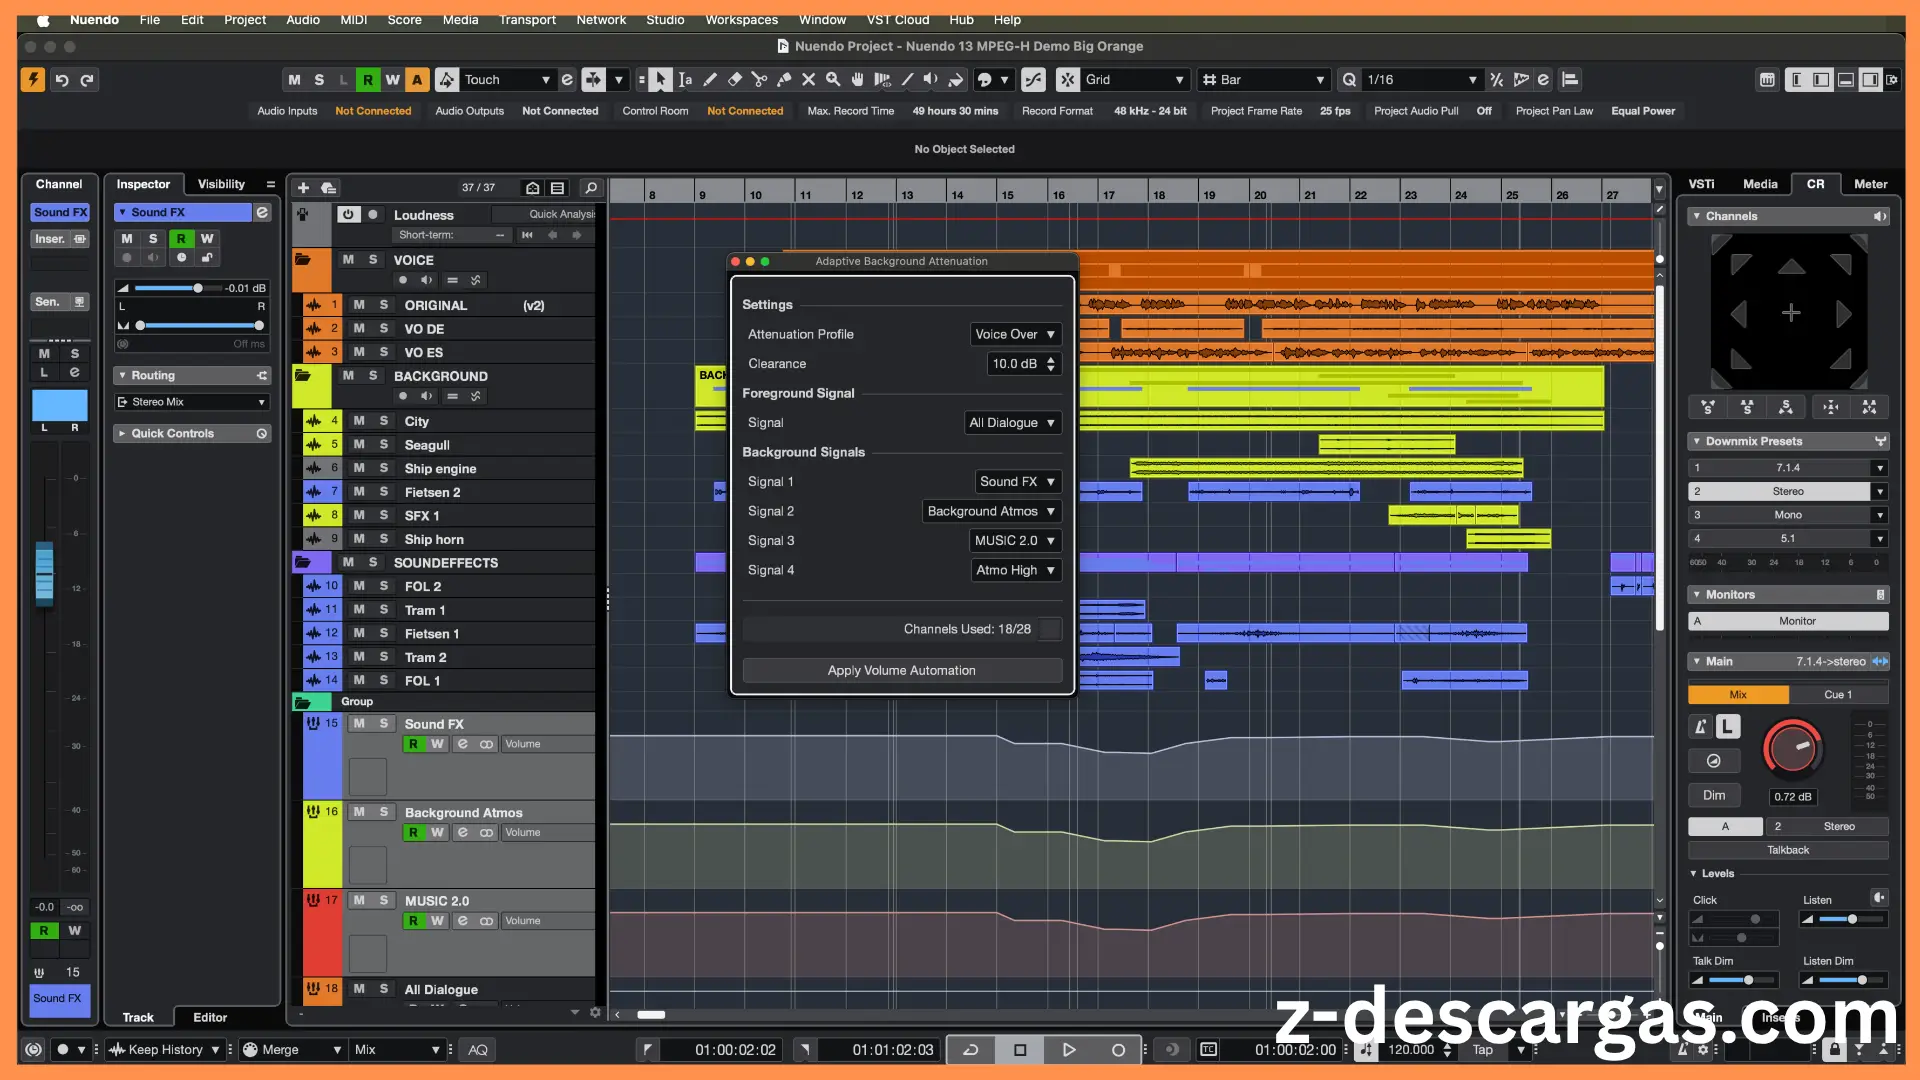Switch to the Visibility tab
The image size is (1920, 1080).
click(221, 184)
